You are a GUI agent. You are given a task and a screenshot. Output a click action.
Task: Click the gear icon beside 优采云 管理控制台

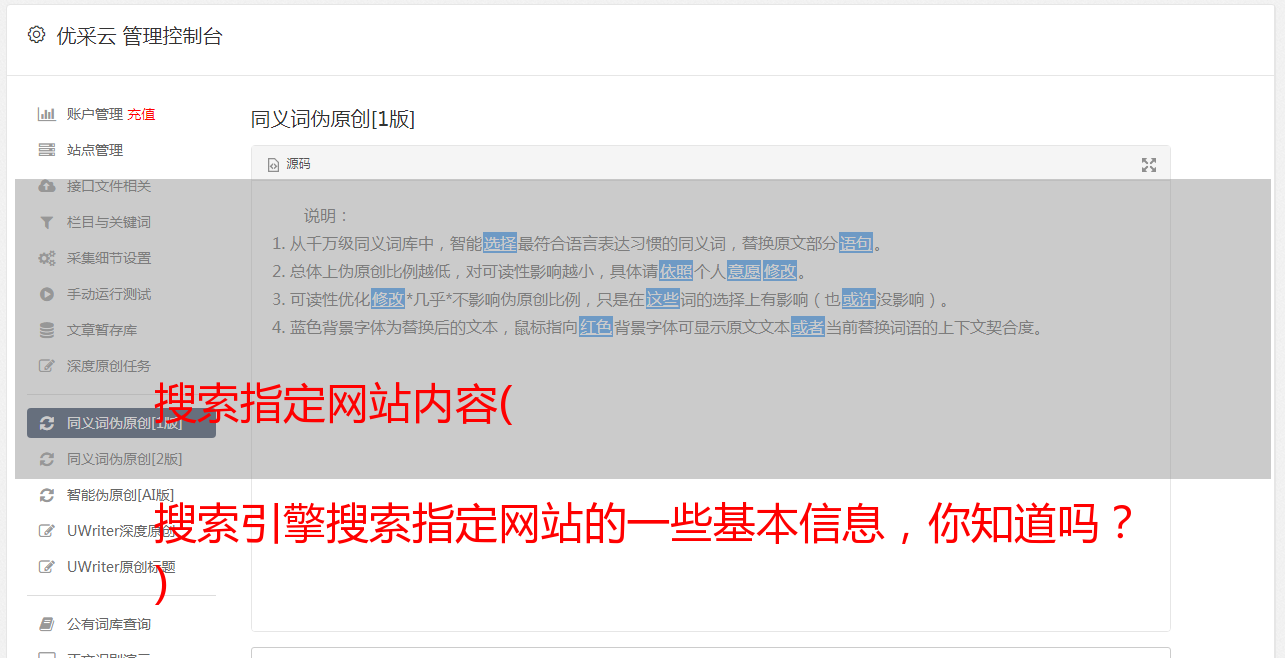point(36,35)
